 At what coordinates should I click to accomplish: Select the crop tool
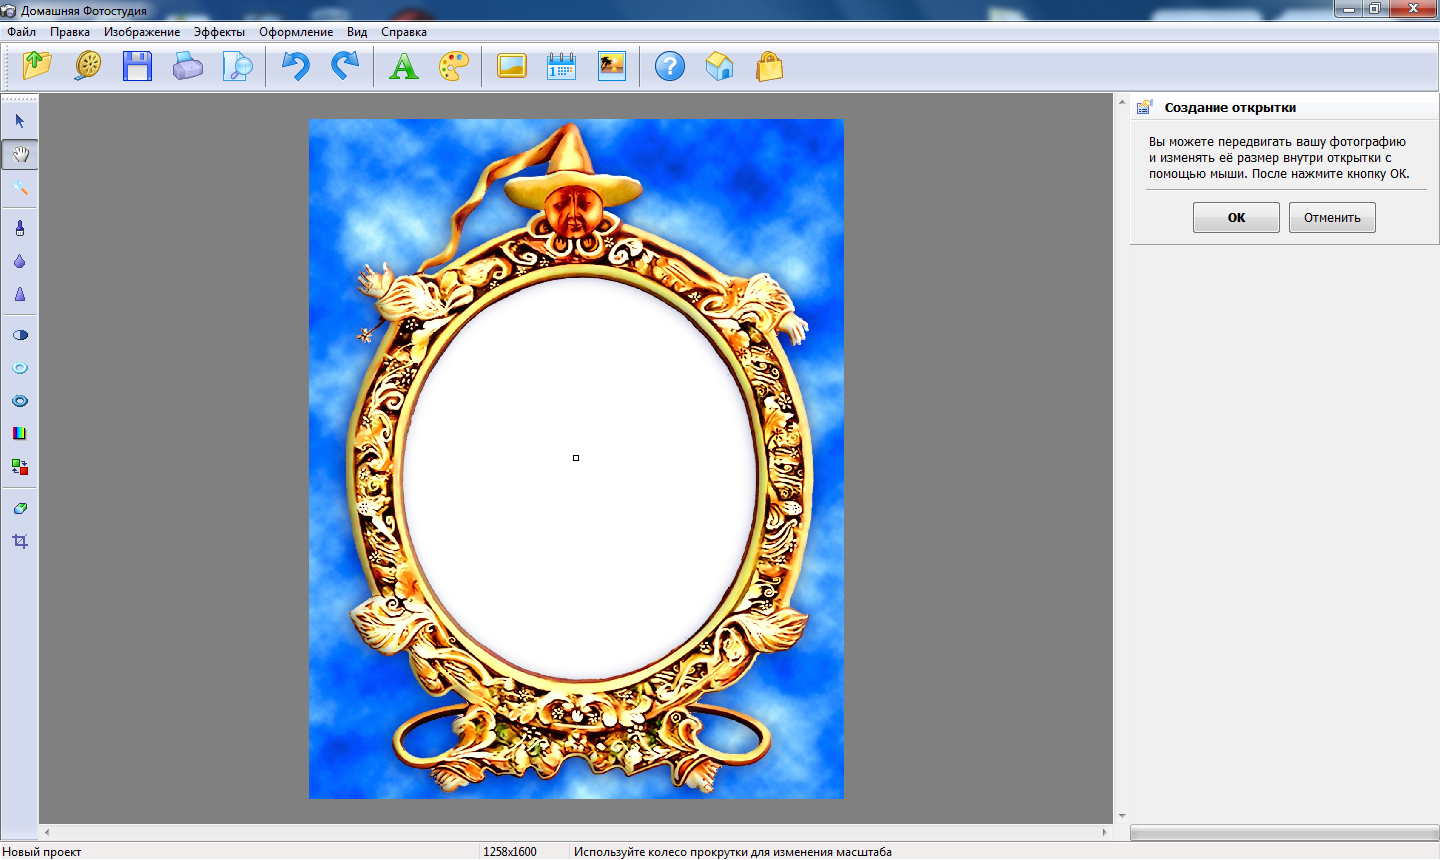pyautogui.click(x=20, y=541)
